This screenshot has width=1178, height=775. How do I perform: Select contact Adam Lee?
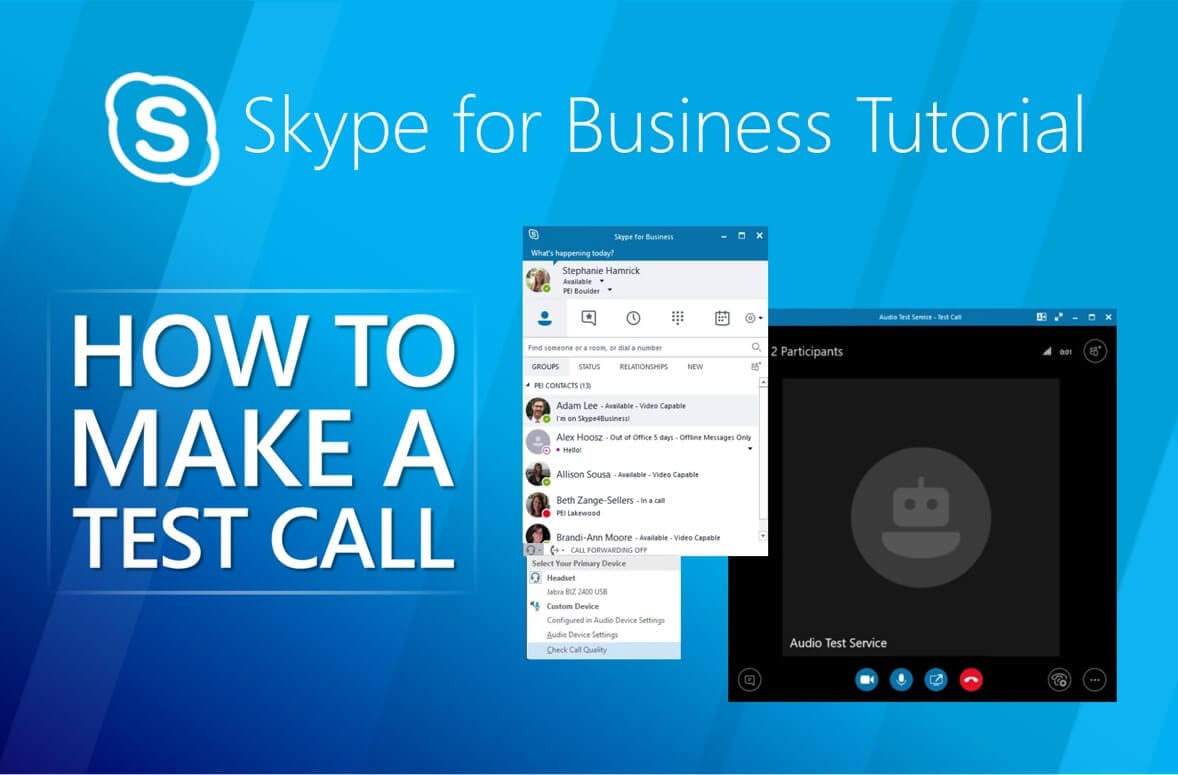[x=641, y=412]
